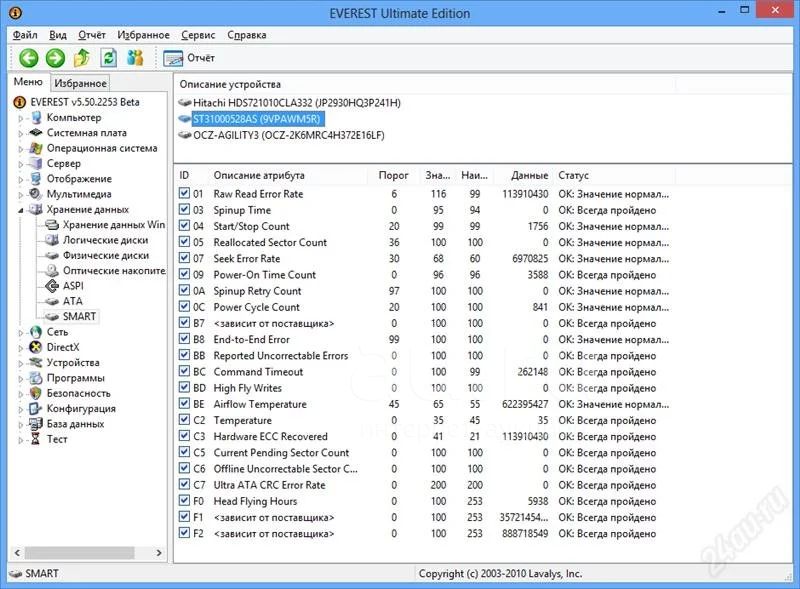This screenshot has height=589, width=800.
Task: Click the Up level arrow toolbar icon
Action: pos(82,58)
